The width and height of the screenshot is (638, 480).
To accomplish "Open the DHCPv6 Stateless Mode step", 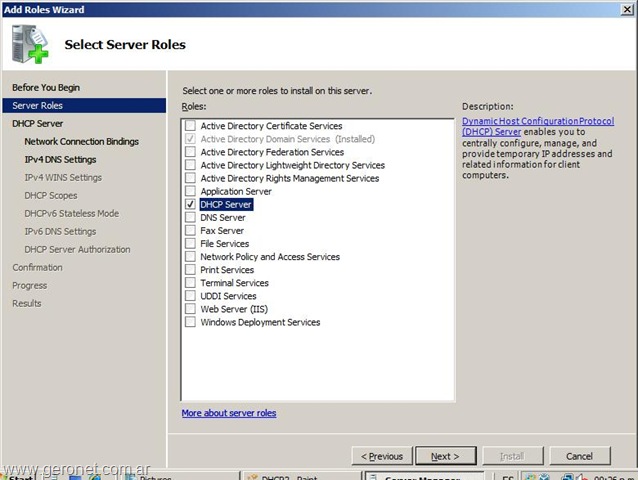I will click(x=72, y=213).
